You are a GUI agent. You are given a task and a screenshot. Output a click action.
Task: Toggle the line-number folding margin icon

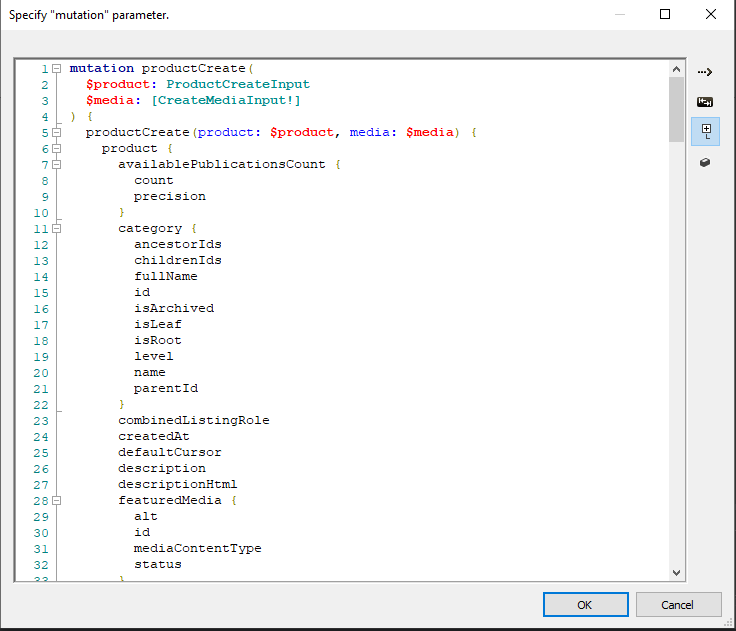[704, 131]
